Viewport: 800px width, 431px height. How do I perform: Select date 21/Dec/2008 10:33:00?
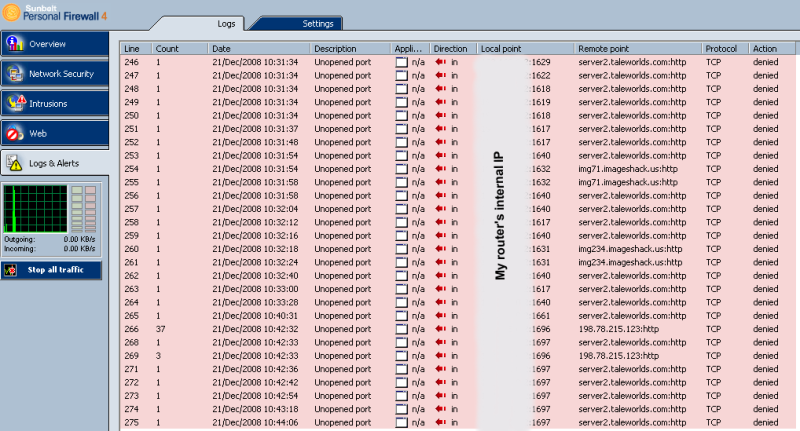[x=255, y=289]
